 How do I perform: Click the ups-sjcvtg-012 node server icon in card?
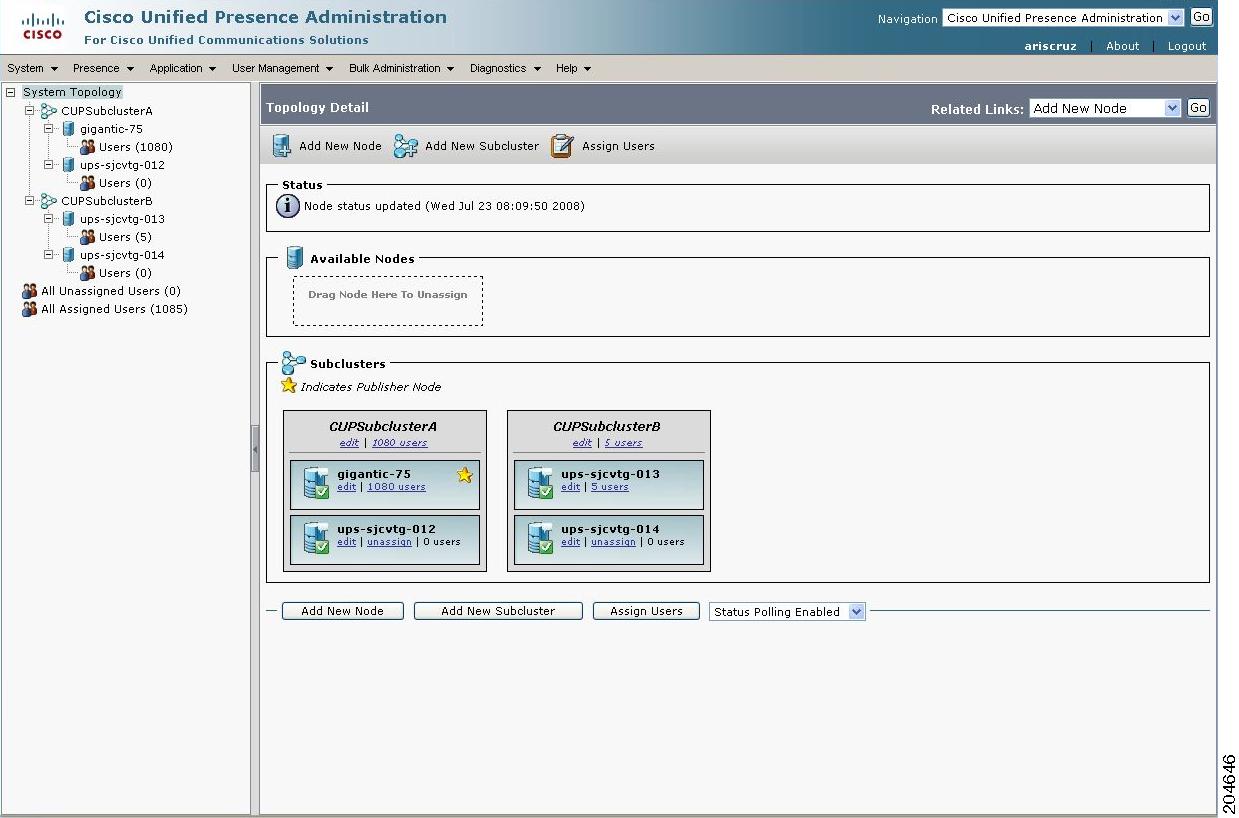316,538
